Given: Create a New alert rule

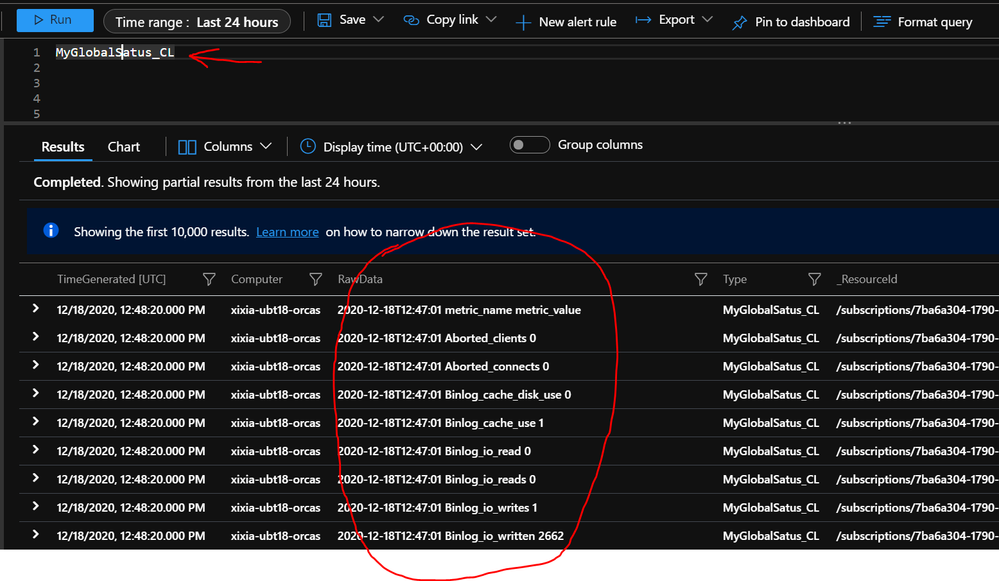Looking at the screenshot, I should 566,22.
